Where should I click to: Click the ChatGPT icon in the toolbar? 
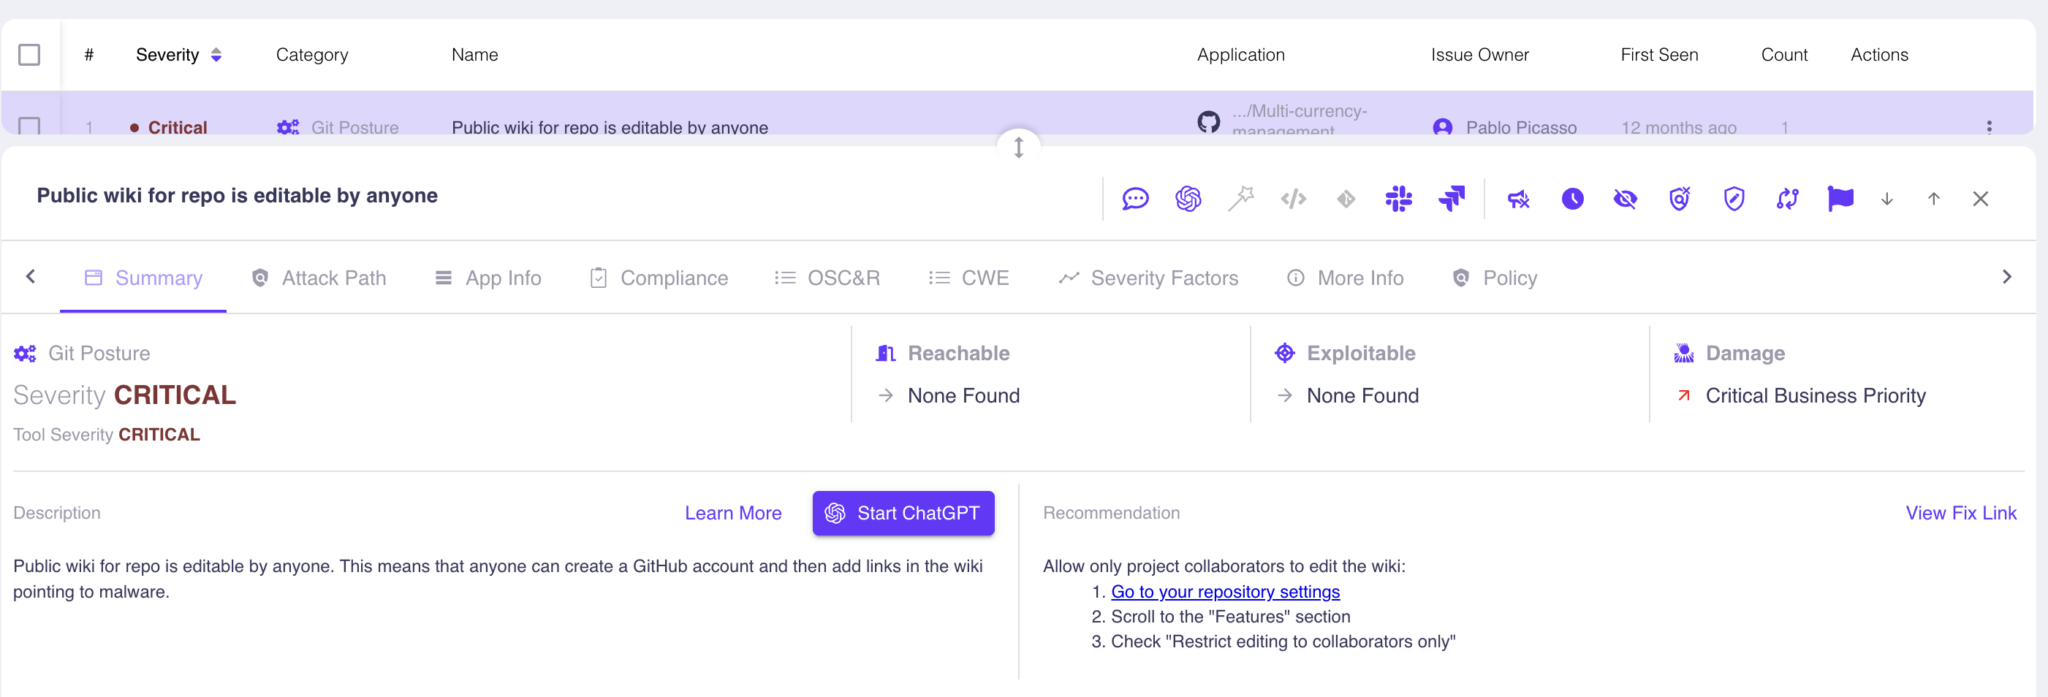pos(1188,199)
